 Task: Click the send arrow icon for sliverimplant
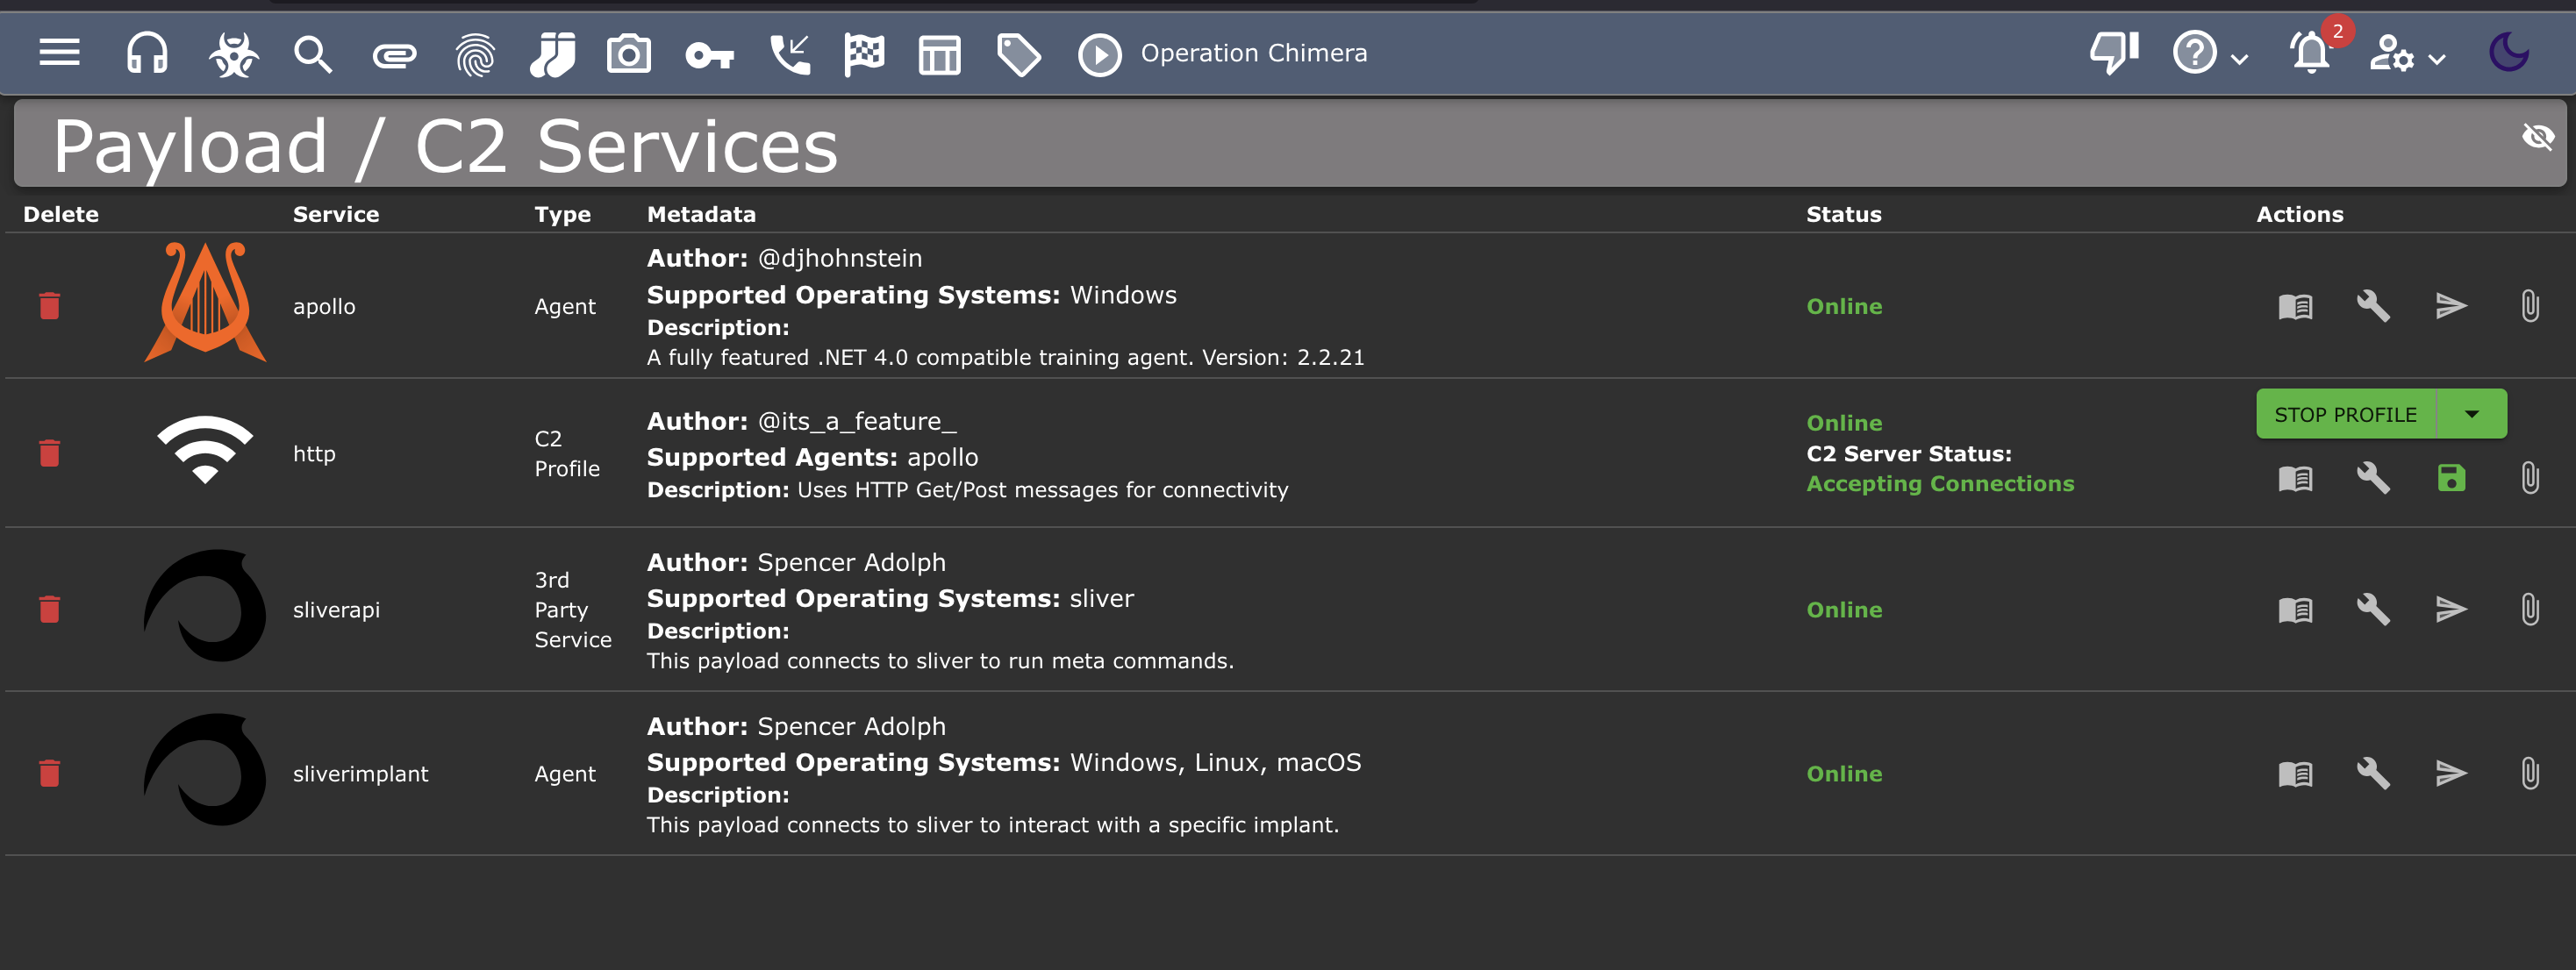[x=2451, y=773]
